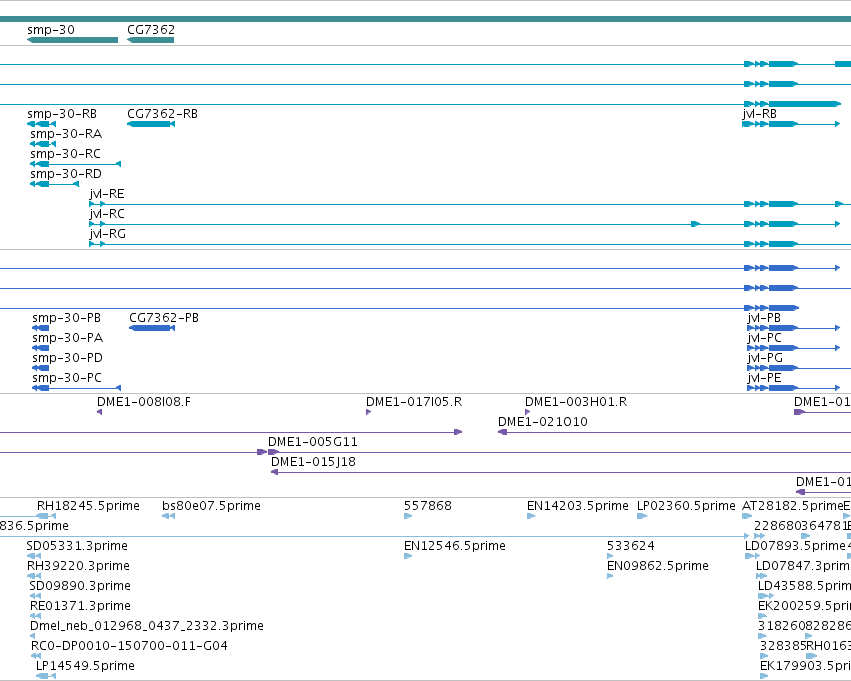Click the jvl-RE transcript label
Screen dimensions: 851x681
[107, 194]
